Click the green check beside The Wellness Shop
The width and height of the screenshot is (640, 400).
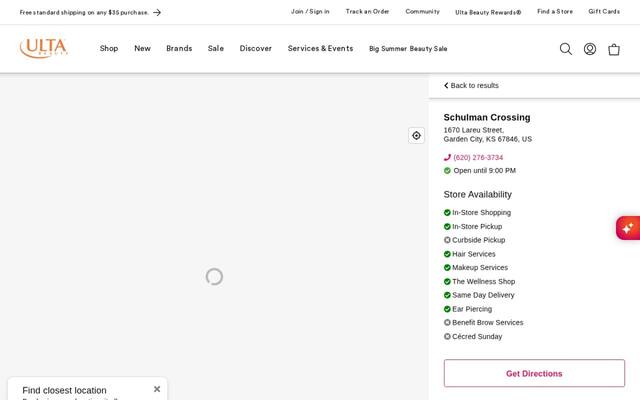coord(447,282)
